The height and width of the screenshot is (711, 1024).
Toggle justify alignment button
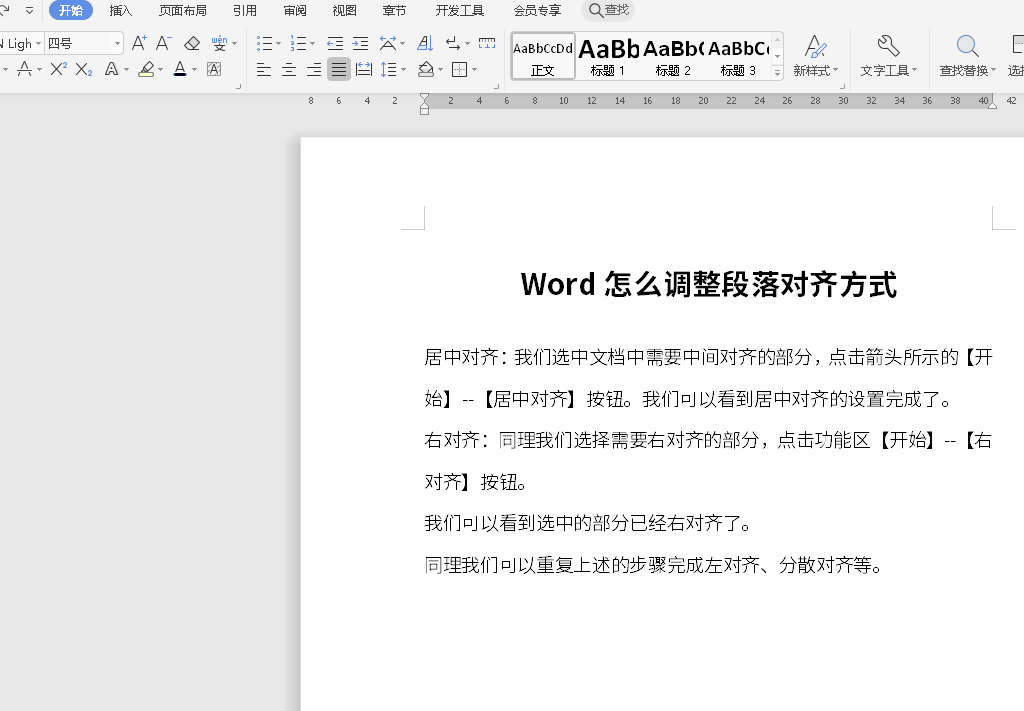point(339,69)
